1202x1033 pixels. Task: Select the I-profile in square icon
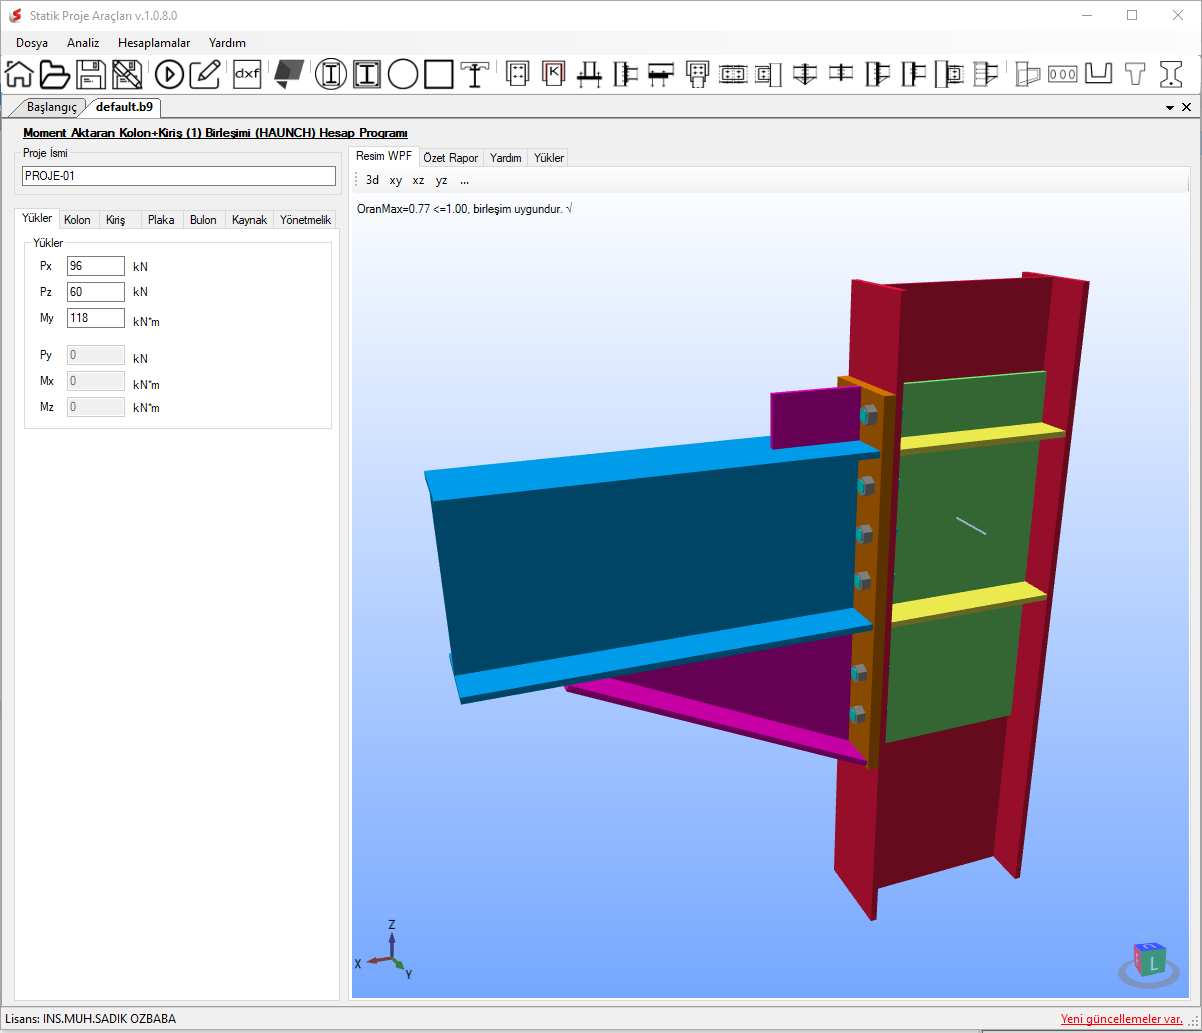(368, 74)
